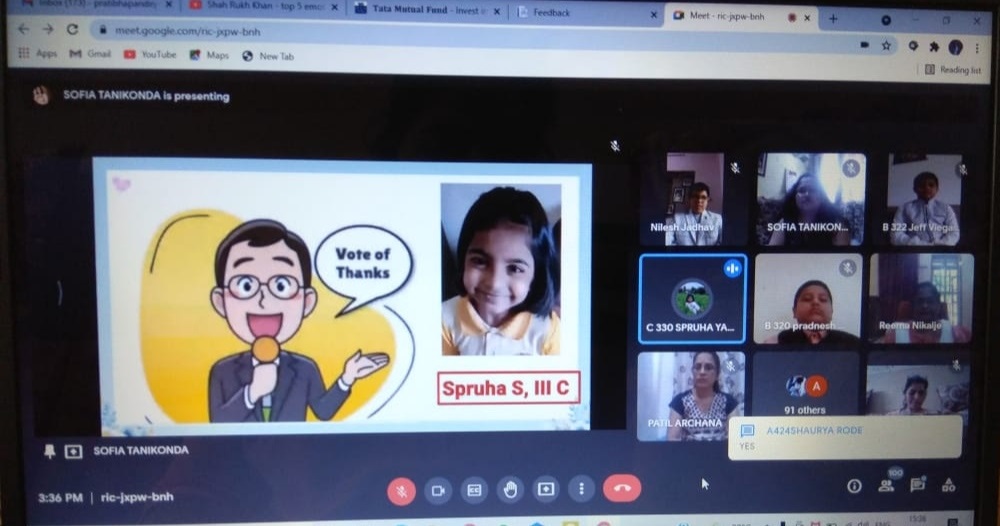Open the Activities panel
Image resolution: width=1000 pixels, height=526 pixels.
tap(948, 486)
